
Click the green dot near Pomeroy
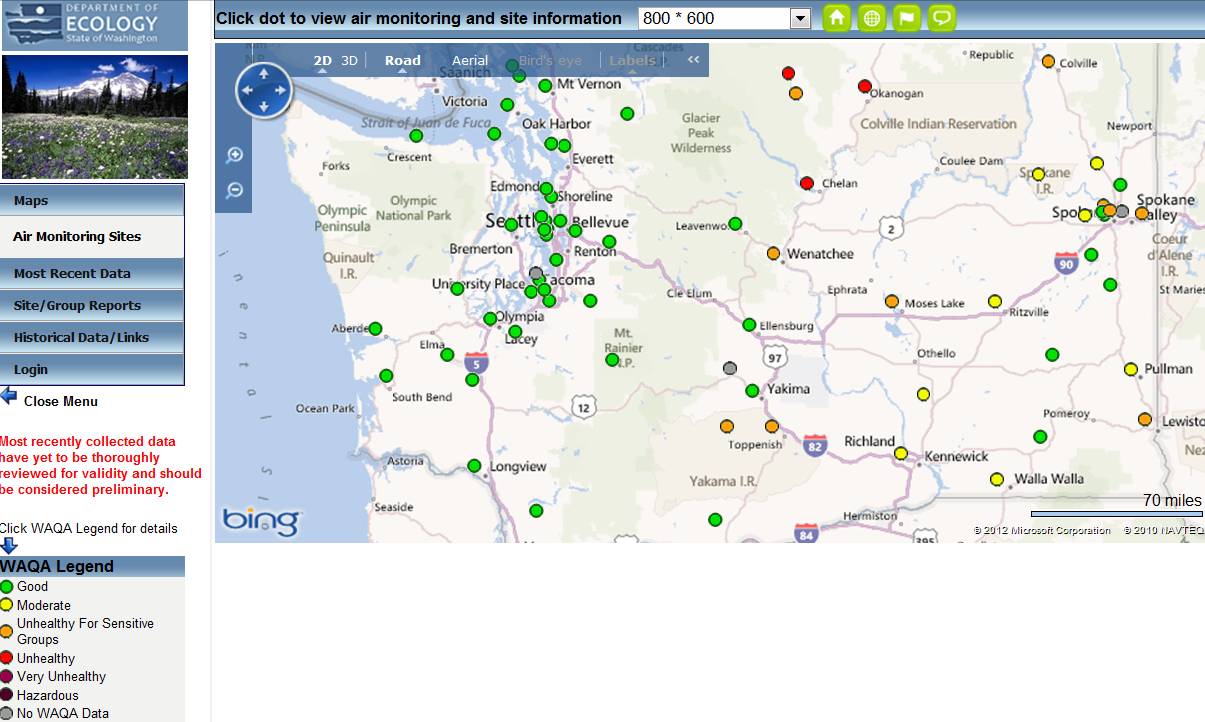[x=1040, y=437]
